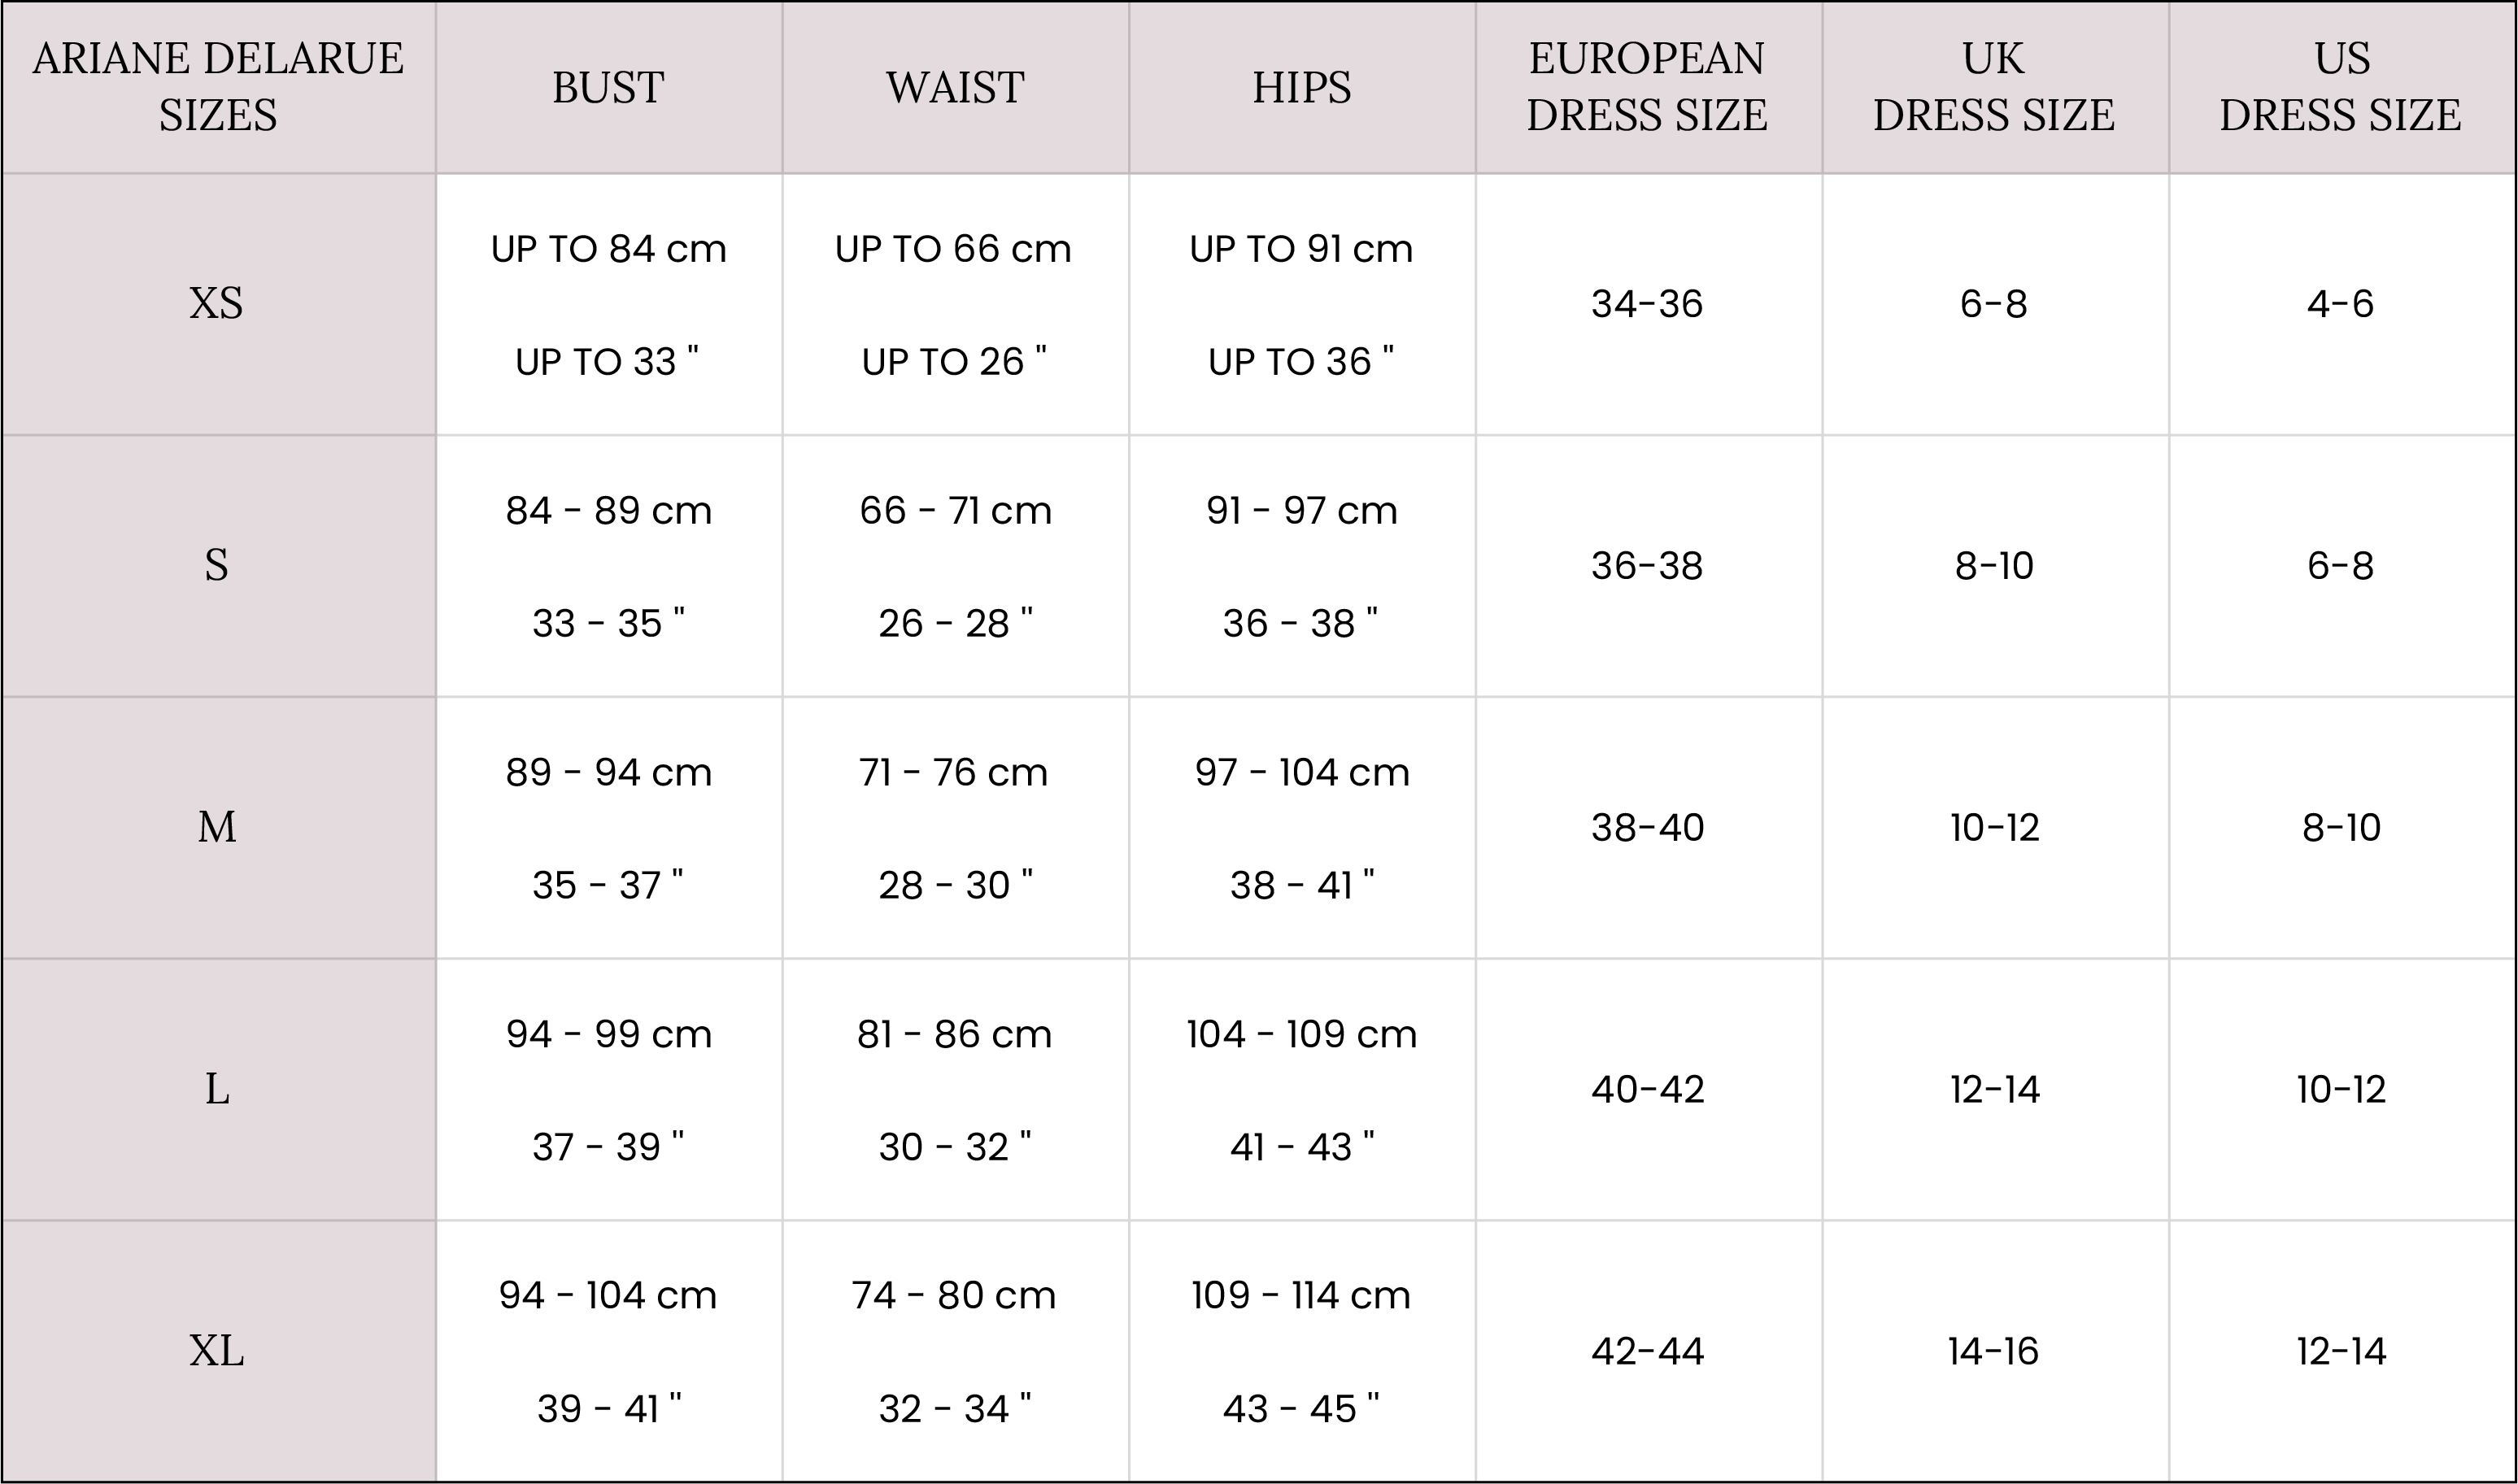Viewport: 2518px width, 1484px height.
Task: Click the "UP TO 84 cm" bust value
Action: click(608, 249)
